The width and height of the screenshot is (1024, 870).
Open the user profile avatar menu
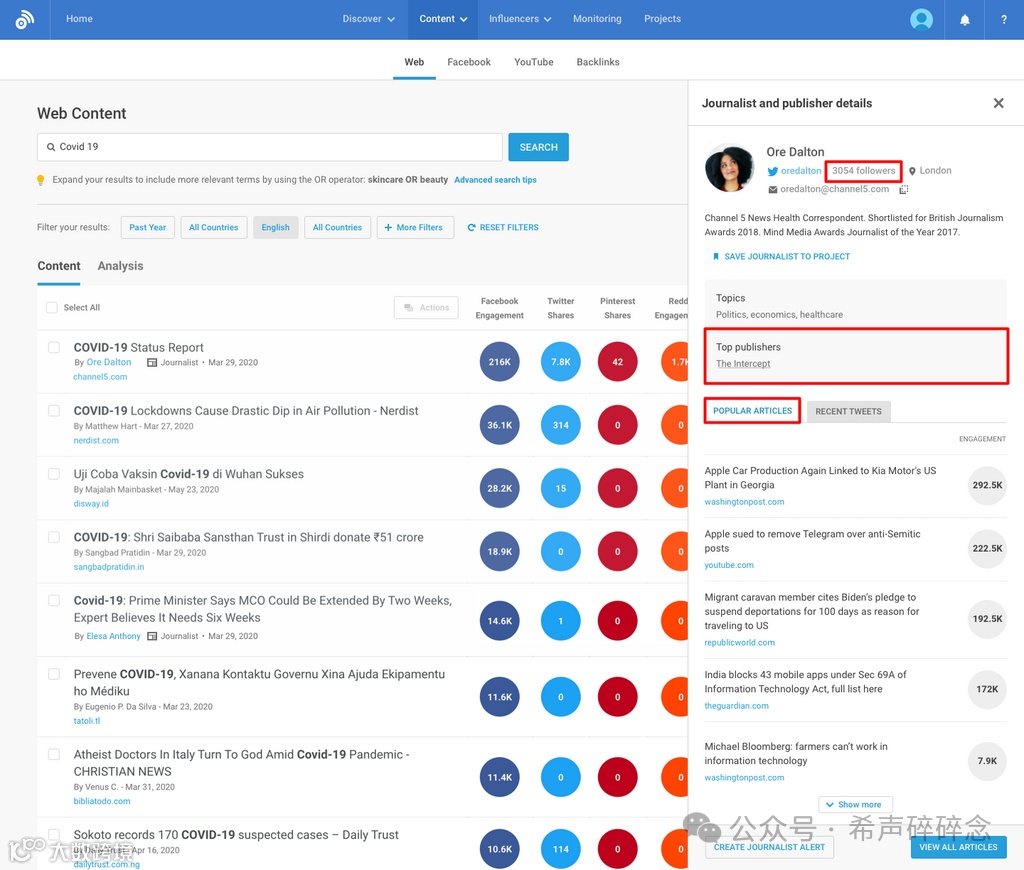pyautogui.click(x=921, y=20)
